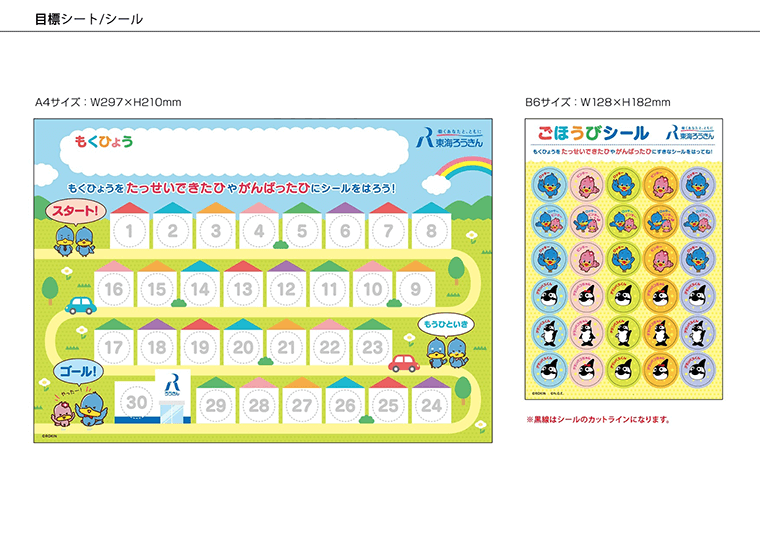Click the 東海ろうきん logo on the sticker sheet
760x551 pixels.
690,133
